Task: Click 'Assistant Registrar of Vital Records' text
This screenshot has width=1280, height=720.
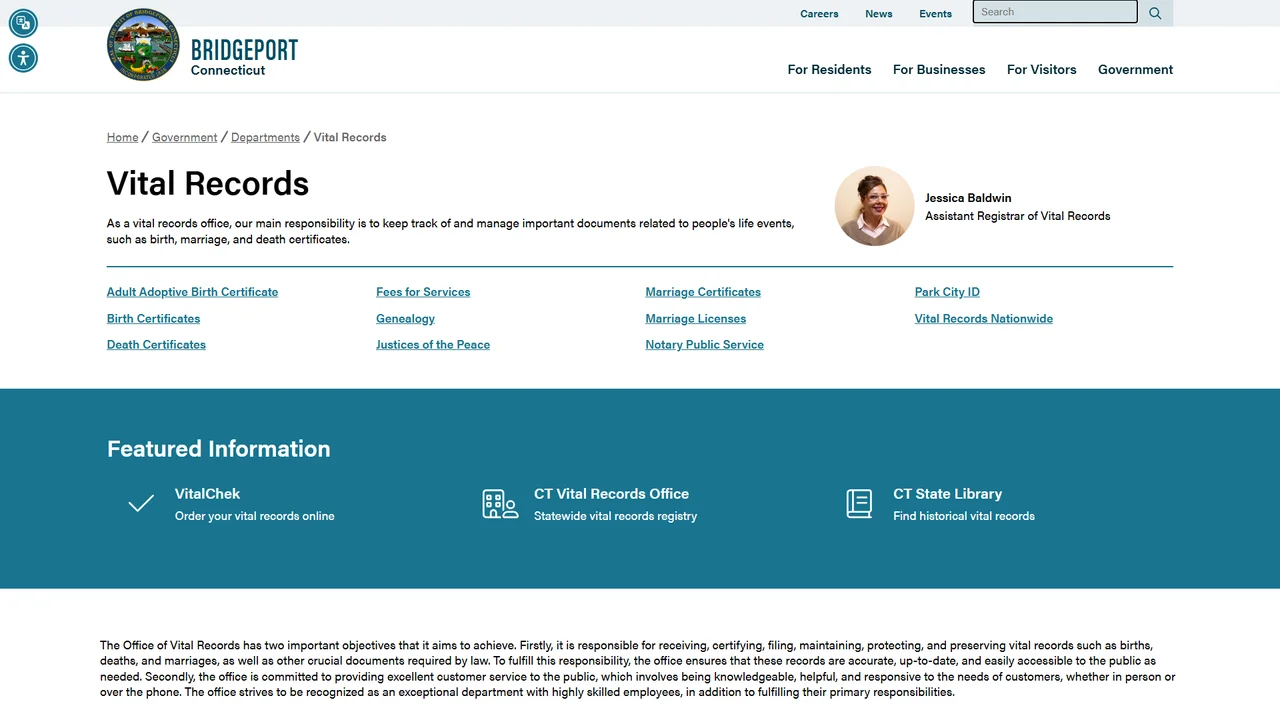Action: [1017, 216]
